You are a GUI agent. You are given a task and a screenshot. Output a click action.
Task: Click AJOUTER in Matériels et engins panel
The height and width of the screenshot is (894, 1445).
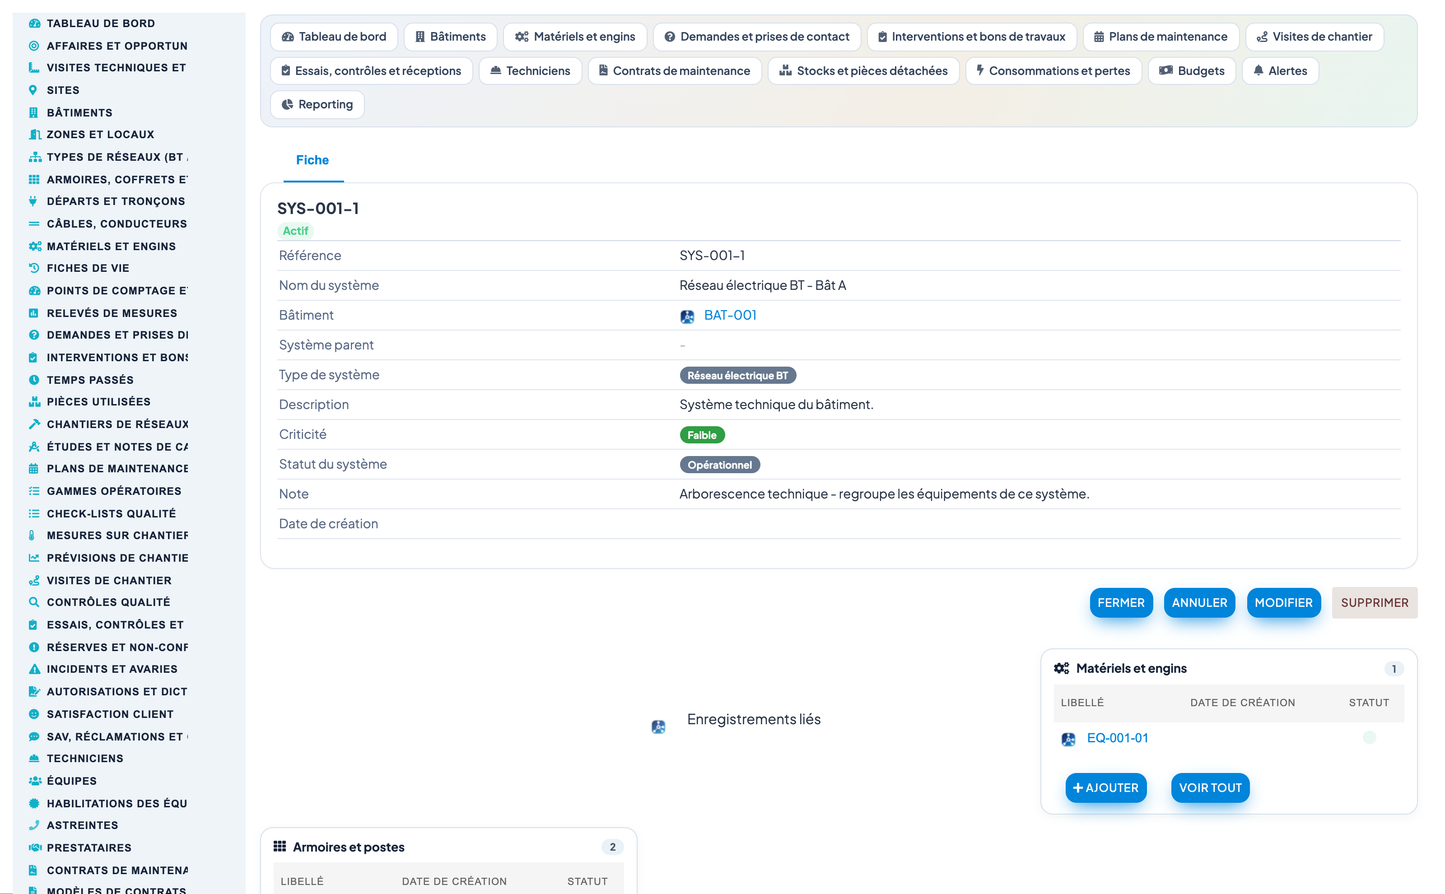[1106, 788]
